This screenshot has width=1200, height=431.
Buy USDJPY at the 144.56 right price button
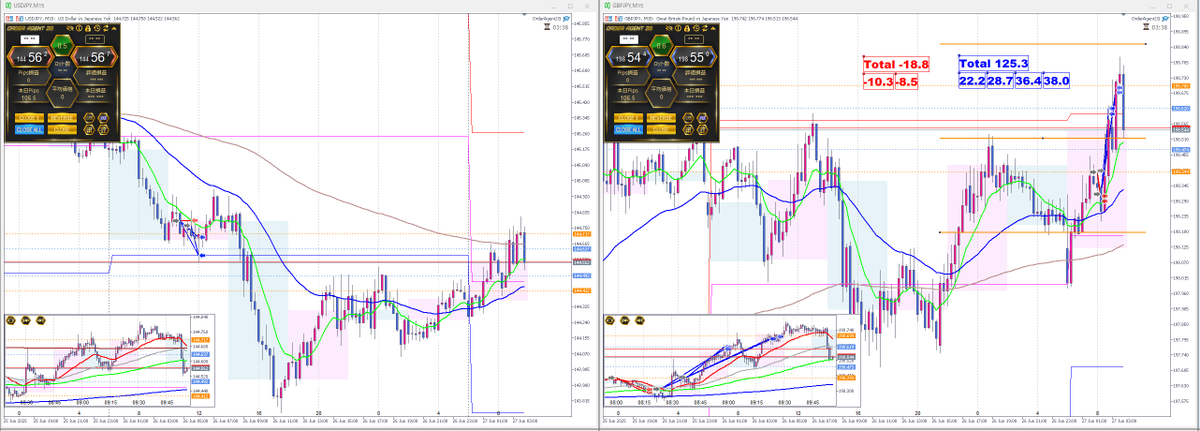[95, 57]
